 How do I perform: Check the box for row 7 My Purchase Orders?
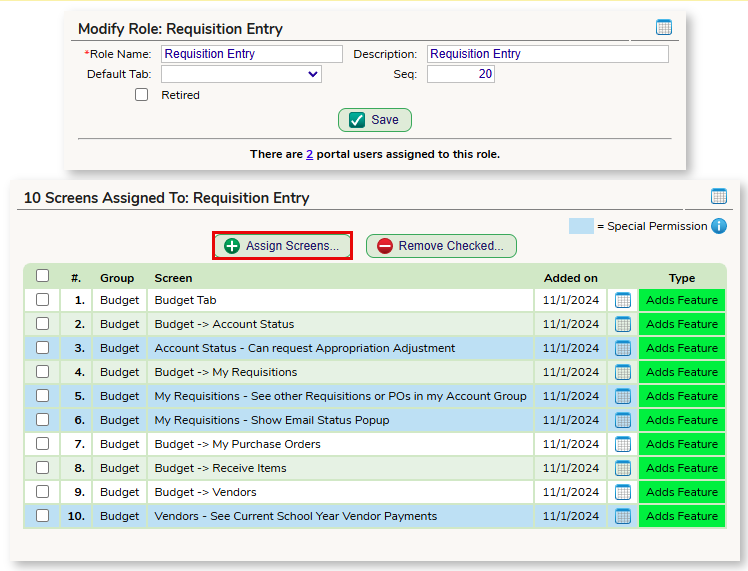click(42, 444)
